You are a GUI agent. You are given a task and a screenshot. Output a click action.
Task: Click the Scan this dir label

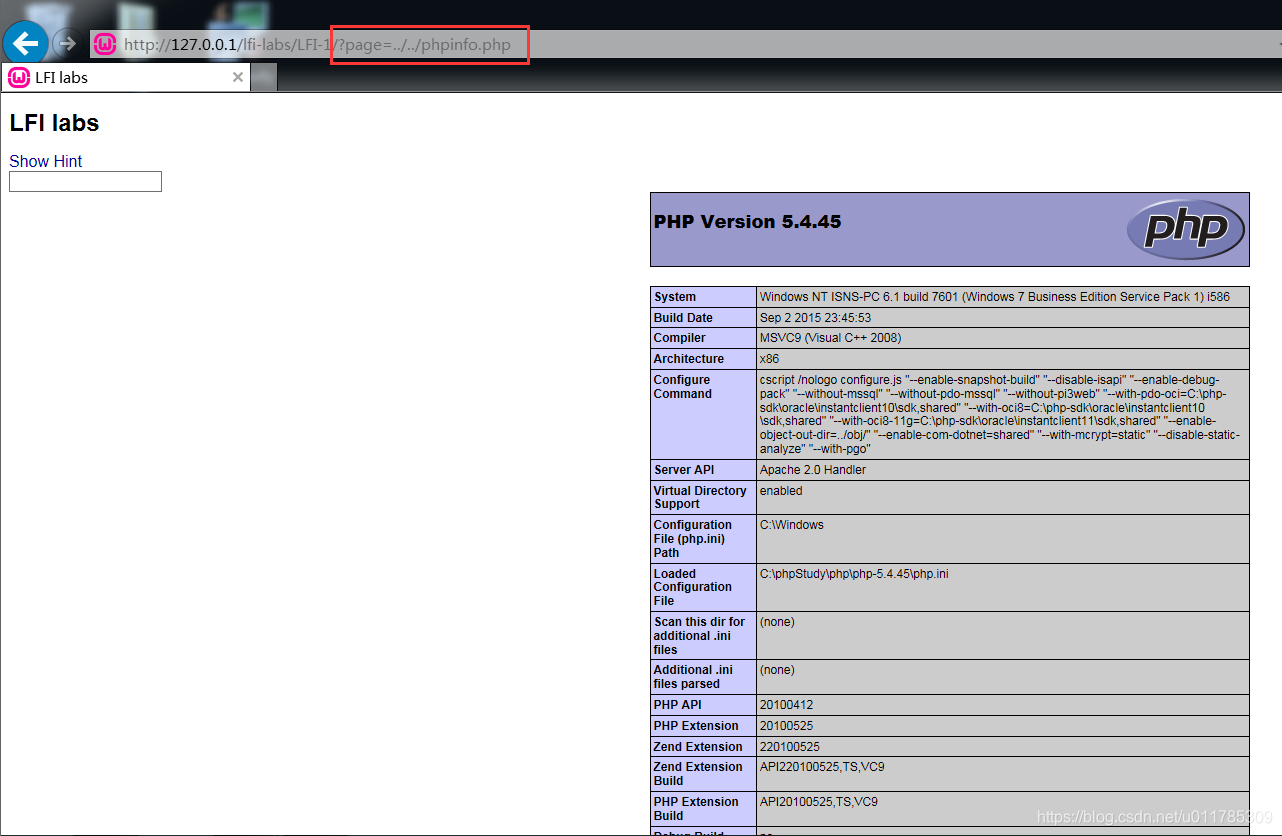click(x=699, y=636)
